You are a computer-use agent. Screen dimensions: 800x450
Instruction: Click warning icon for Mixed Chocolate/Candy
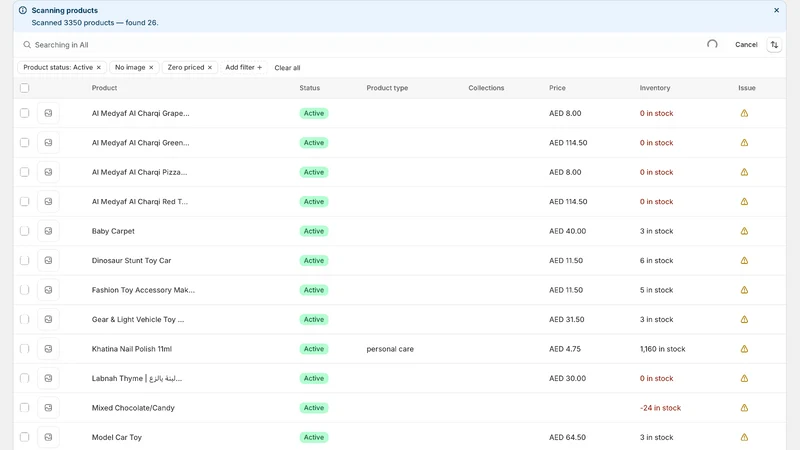click(744, 408)
